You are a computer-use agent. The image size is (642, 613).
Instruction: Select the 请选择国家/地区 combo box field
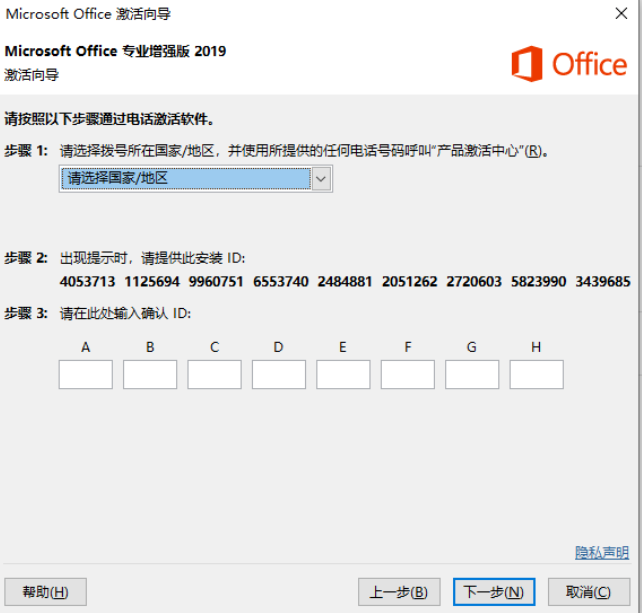click(x=195, y=179)
